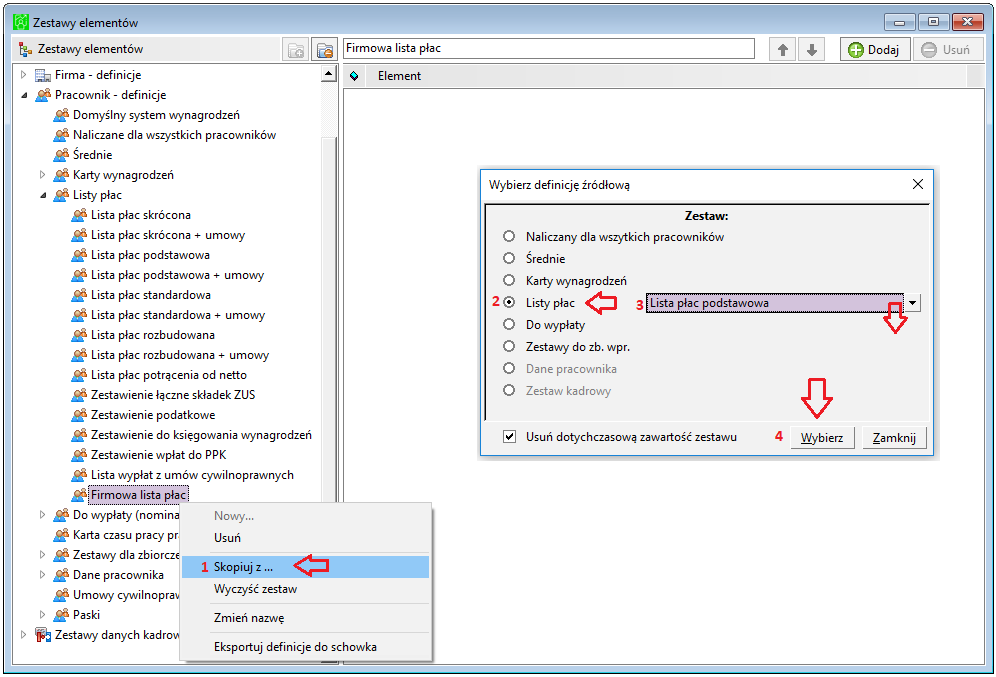
Task: Click the folder icon beside new folder
Action: click(325, 50)
